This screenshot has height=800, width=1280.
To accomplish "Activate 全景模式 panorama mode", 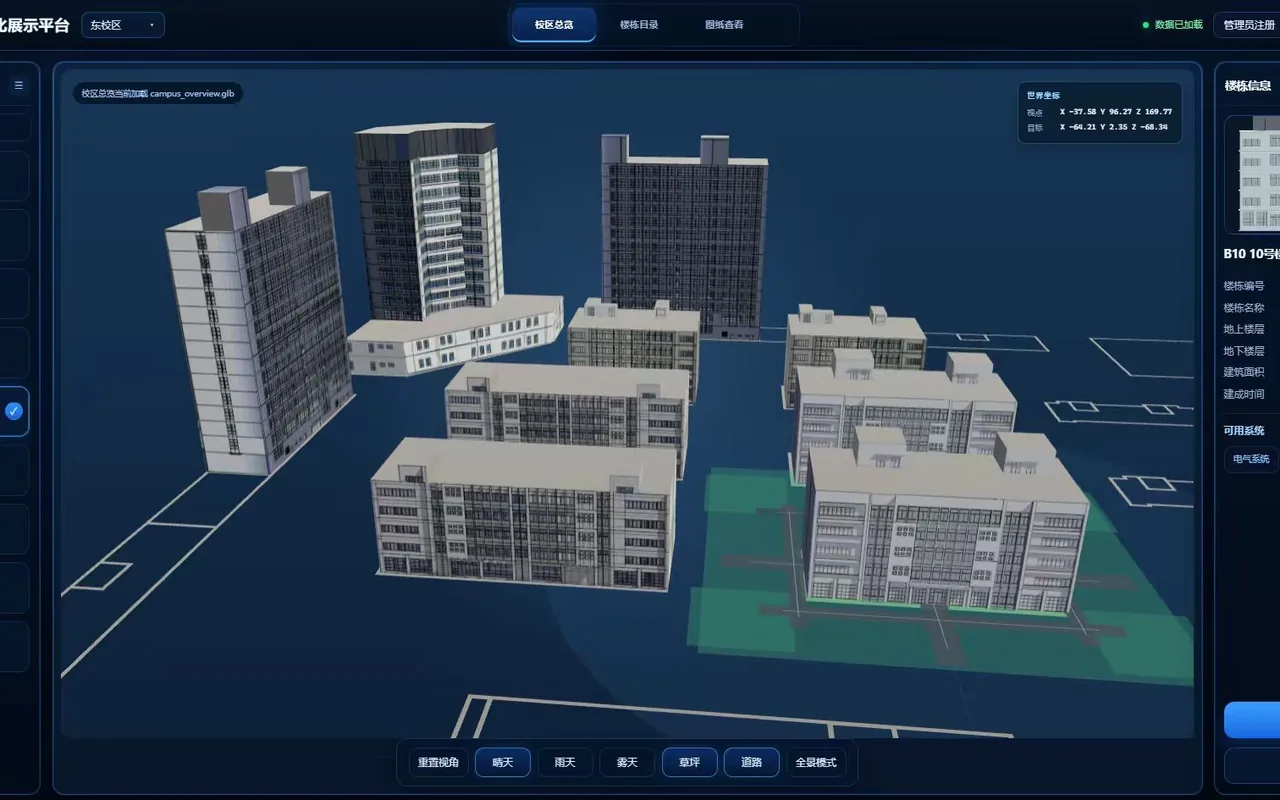I will pyautogui.click(x=816, y=762).
